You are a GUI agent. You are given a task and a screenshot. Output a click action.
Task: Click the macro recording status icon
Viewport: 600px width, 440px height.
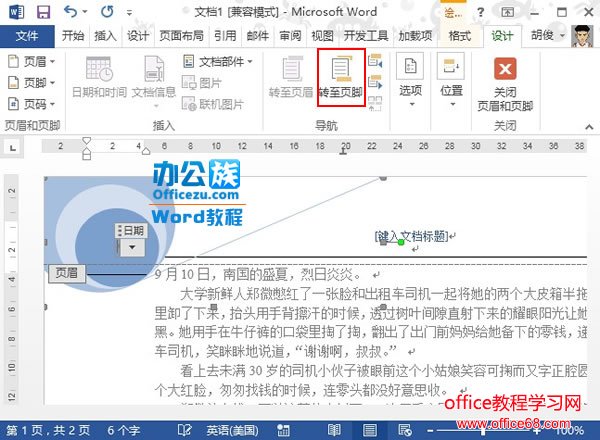(x=283, y=430)
